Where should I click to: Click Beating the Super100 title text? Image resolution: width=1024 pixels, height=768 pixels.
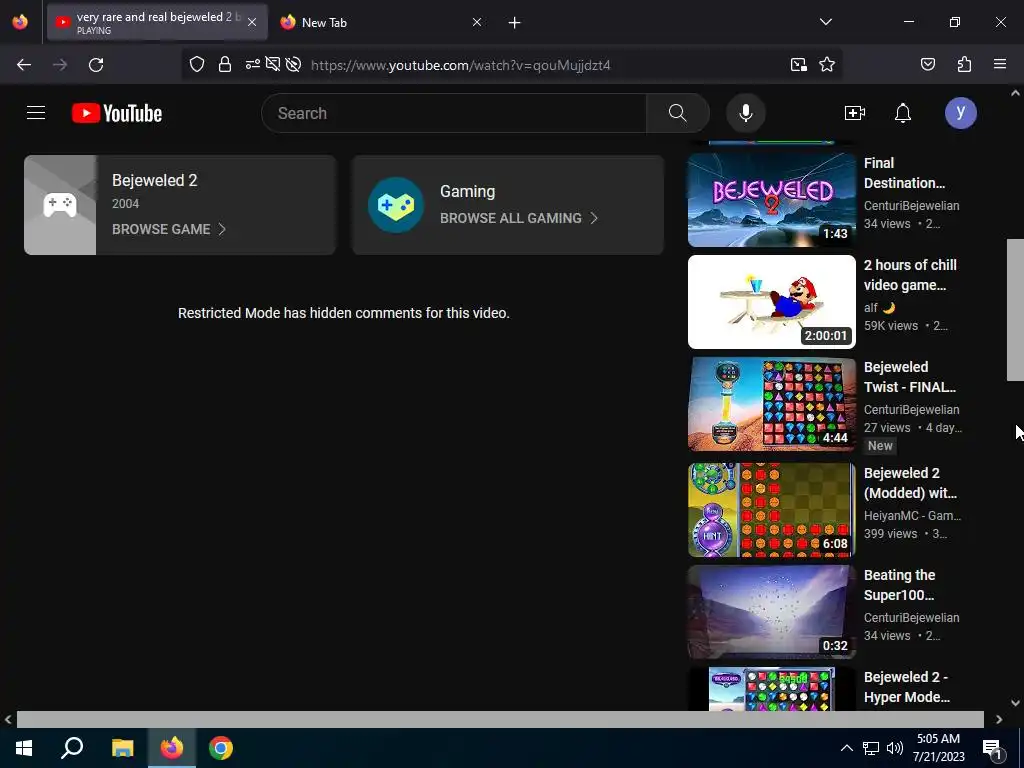coord(899,585)
